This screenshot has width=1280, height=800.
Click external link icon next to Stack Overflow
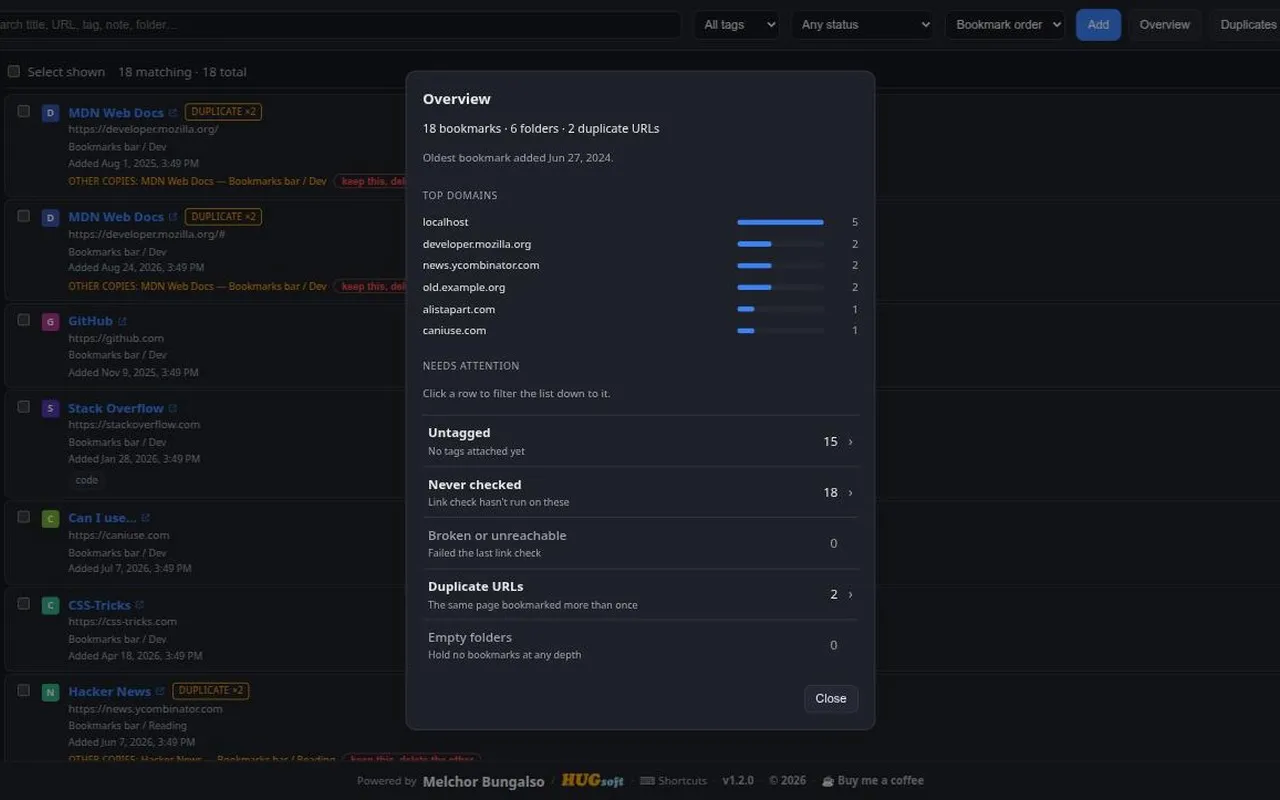pos(173,408)
